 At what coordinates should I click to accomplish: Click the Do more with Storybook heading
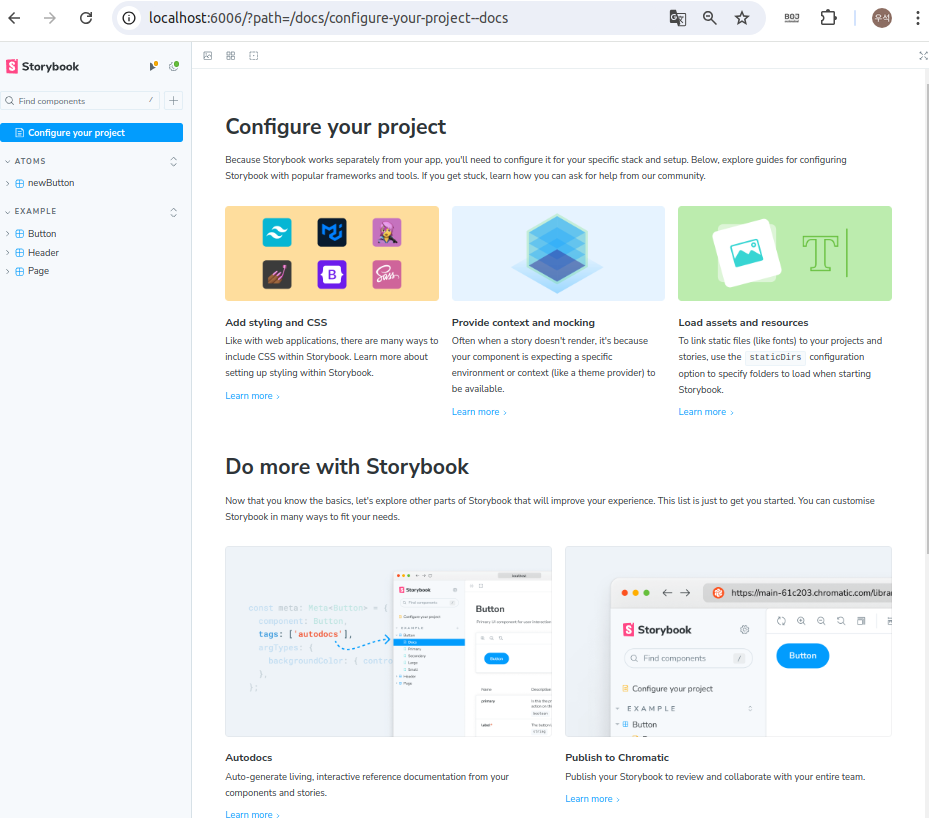347,467
